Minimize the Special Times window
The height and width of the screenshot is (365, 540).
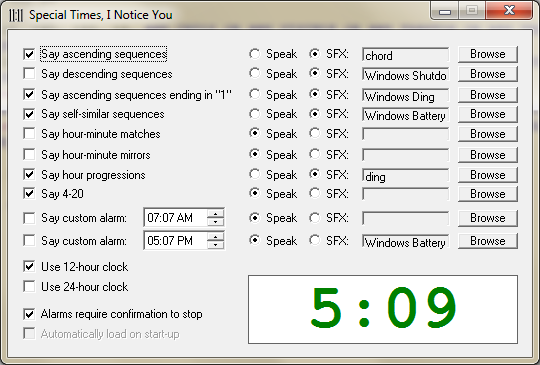coord(445,11)
